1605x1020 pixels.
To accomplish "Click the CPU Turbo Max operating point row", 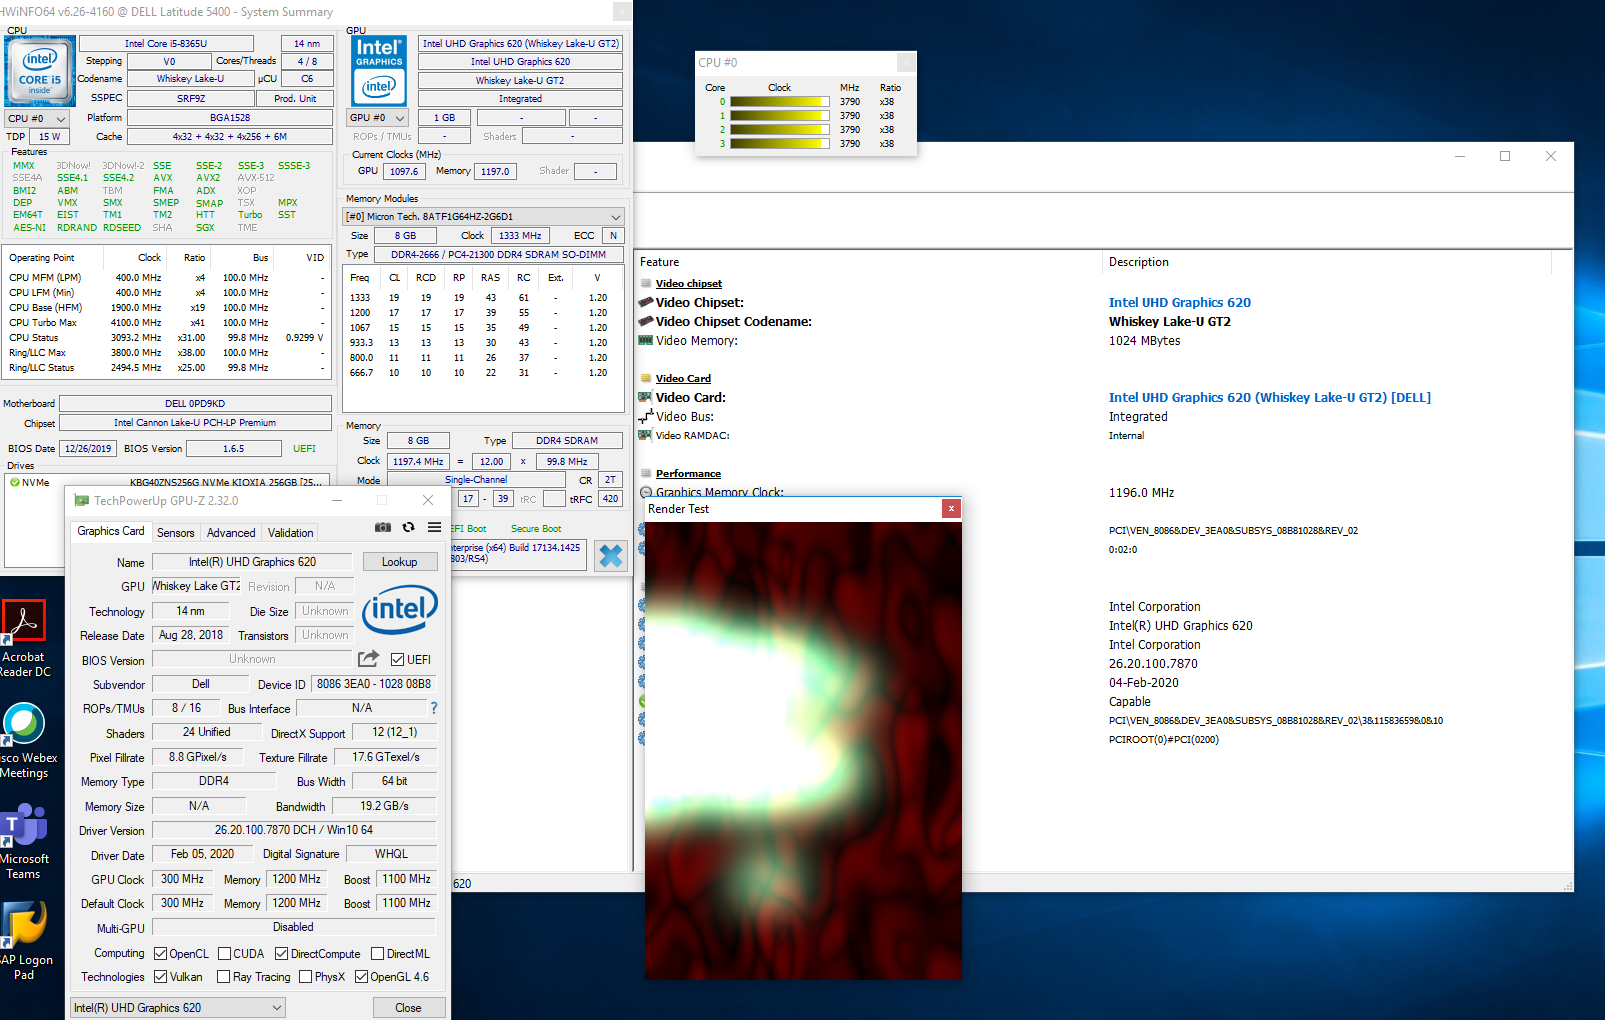I will (166, 322).
